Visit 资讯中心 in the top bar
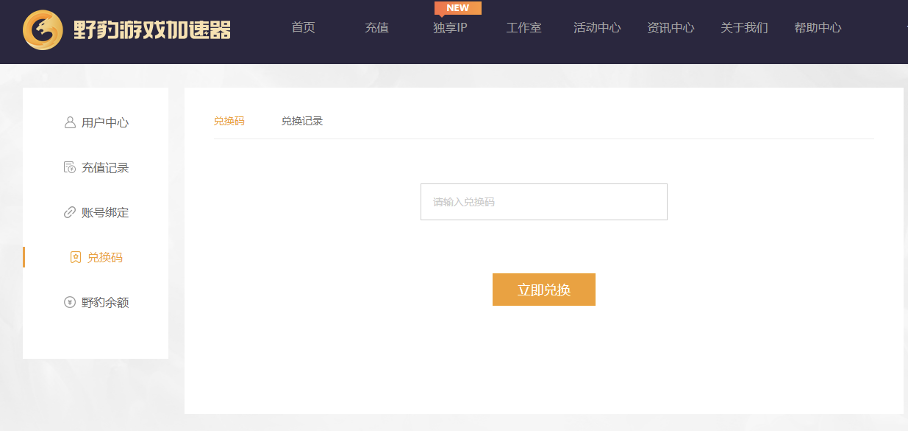The width and height of the screenshot is (908, 432). click(x=671, y=27)
